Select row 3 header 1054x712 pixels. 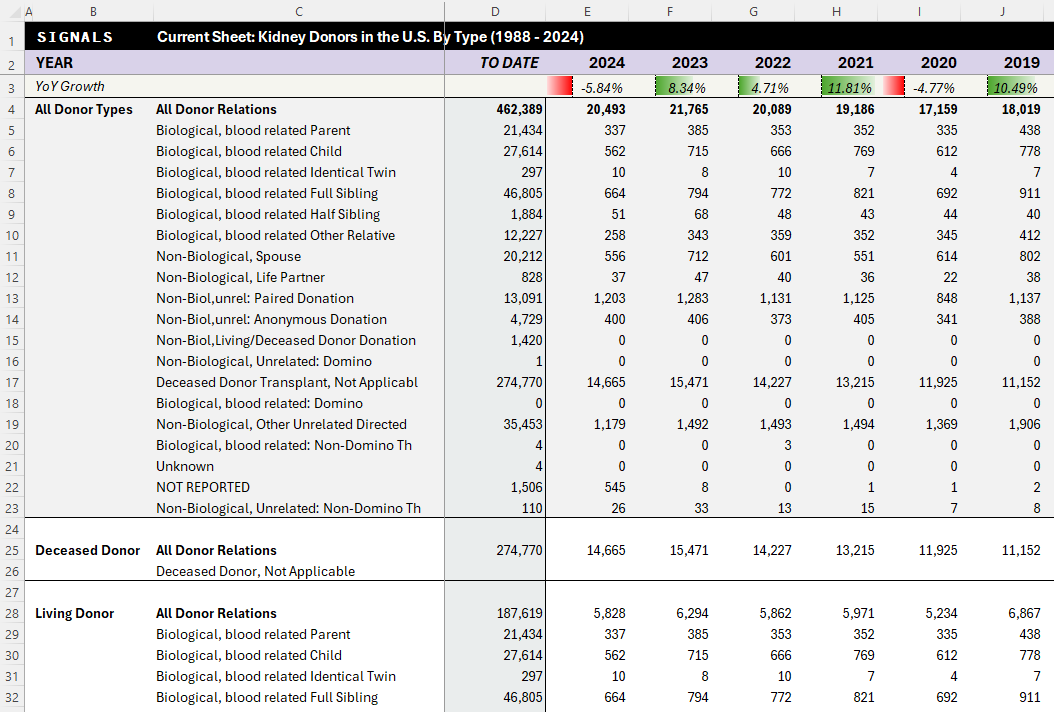[x=11, y=88]
